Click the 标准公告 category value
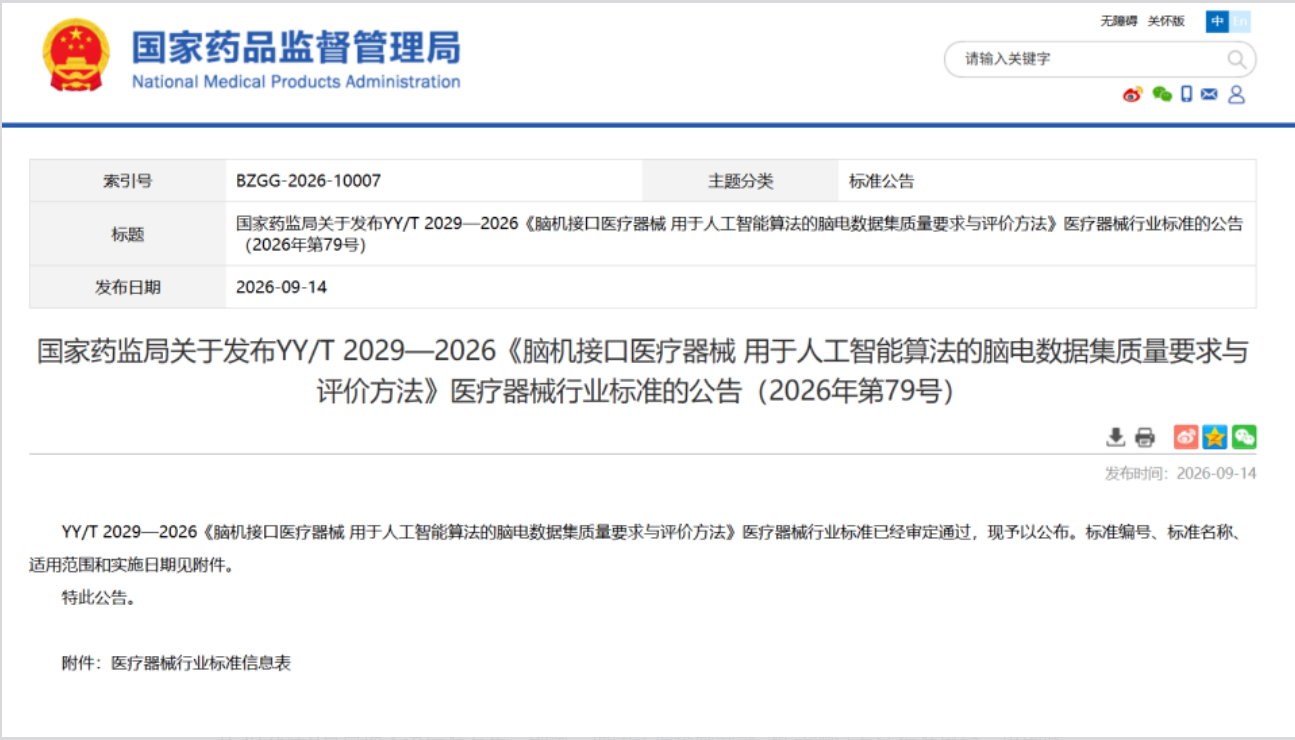 [x=882, y=181]
